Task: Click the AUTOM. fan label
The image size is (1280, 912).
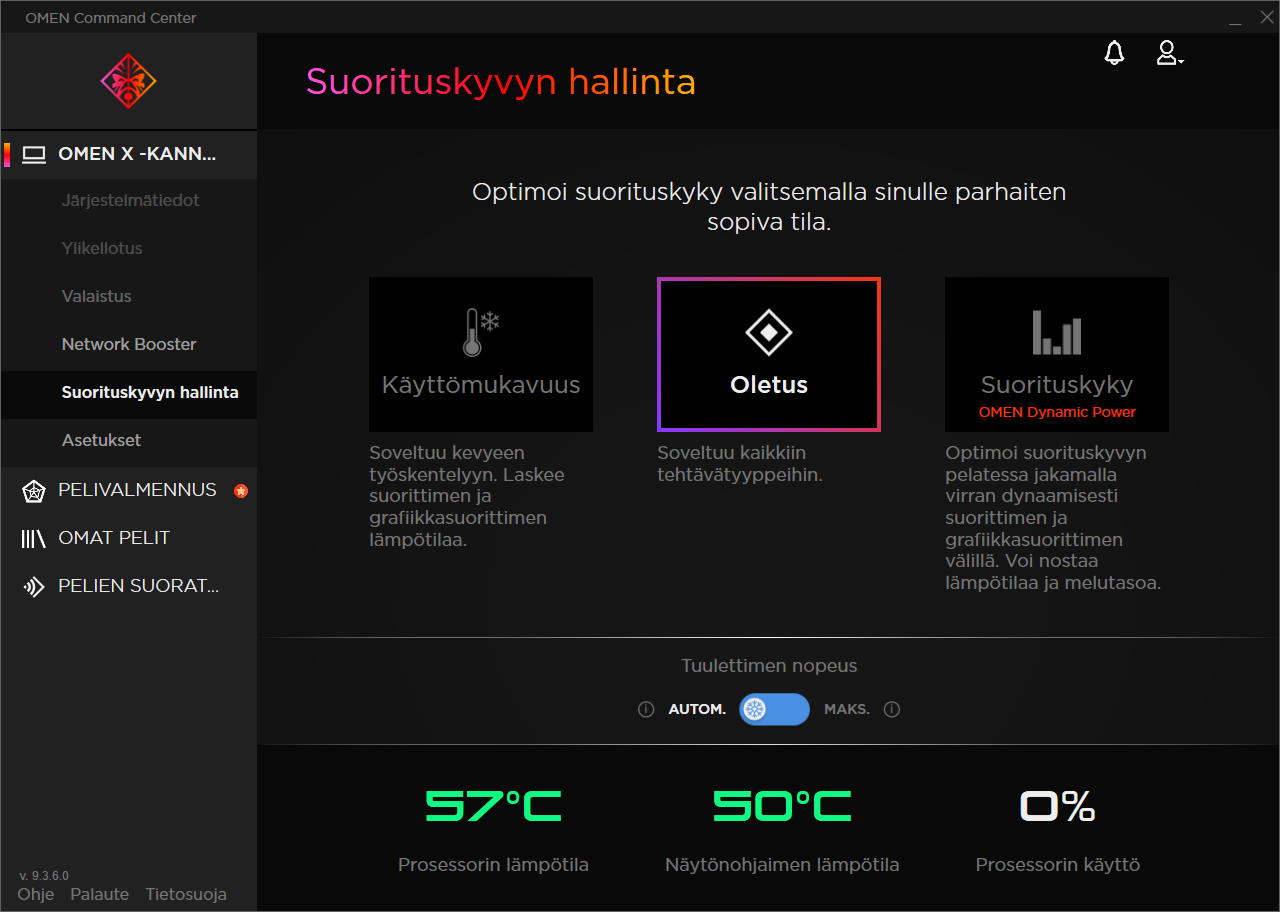Action: coord(697,709)
